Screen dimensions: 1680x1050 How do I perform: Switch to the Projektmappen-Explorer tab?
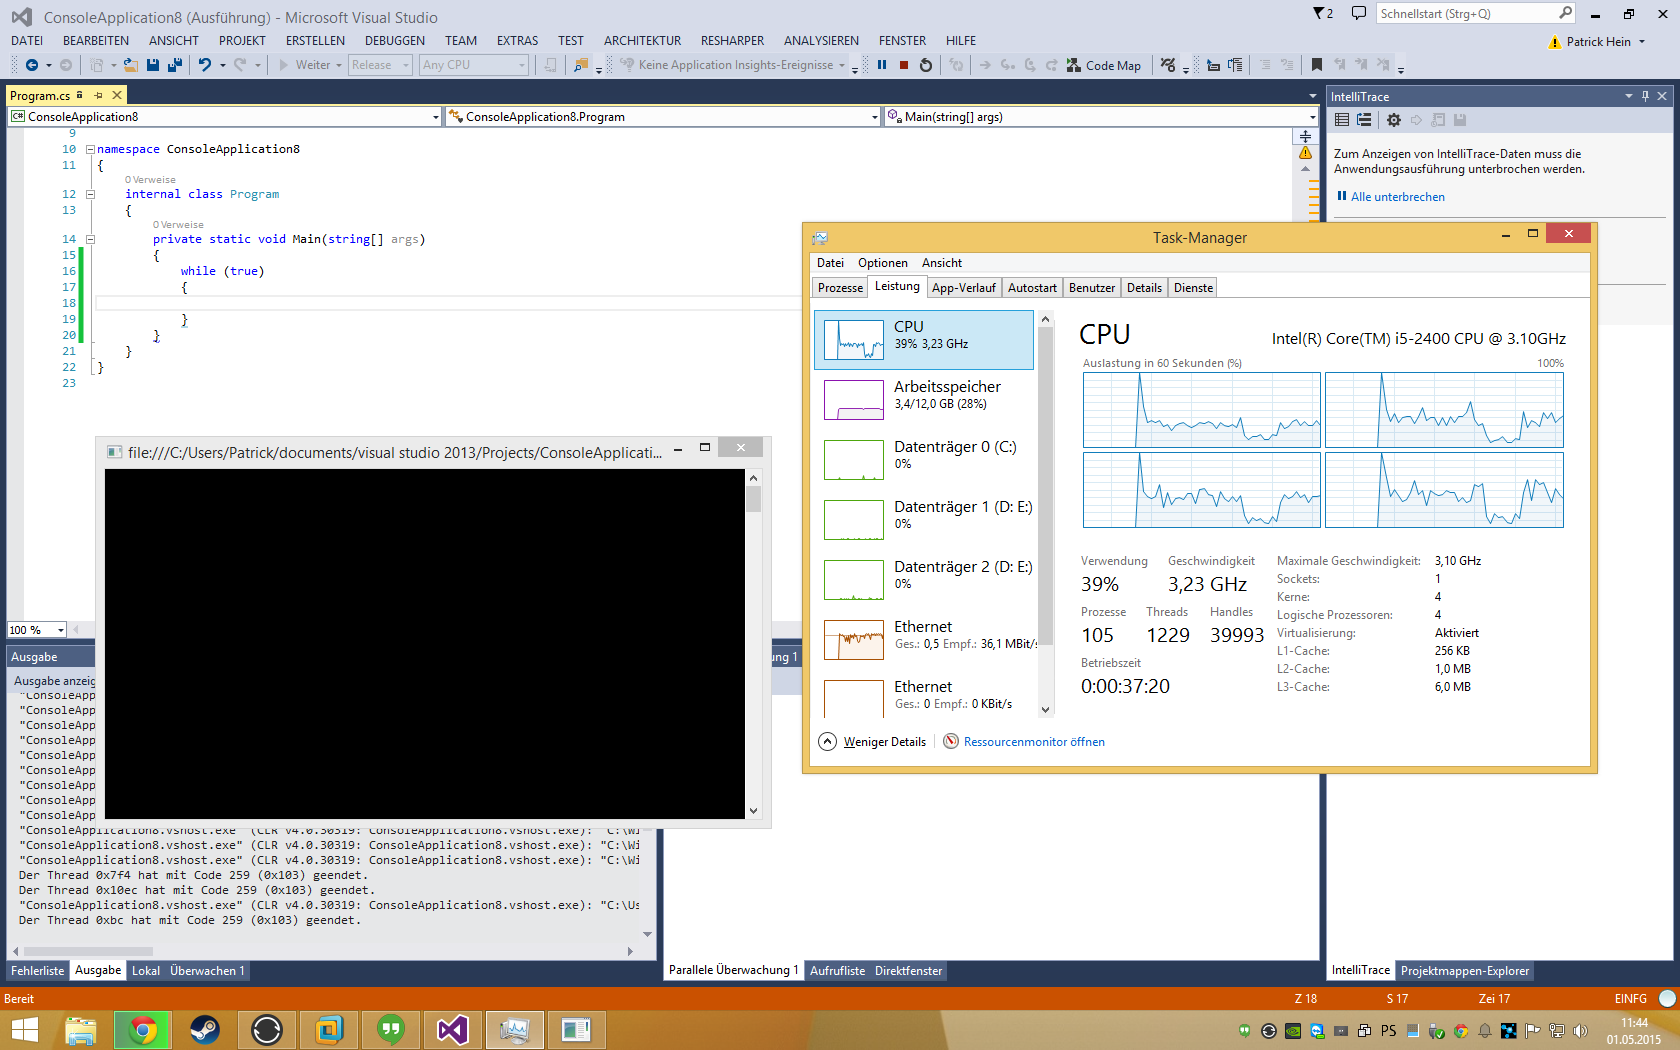click(x=1465, y=971)
